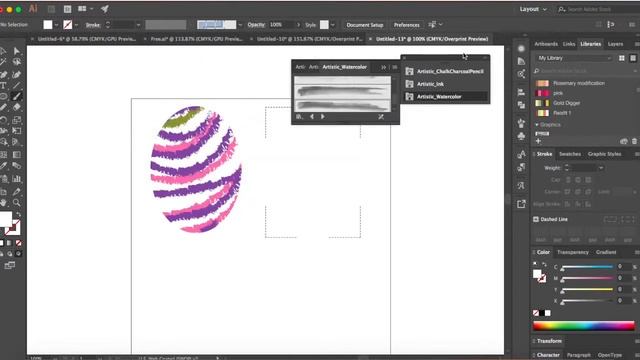Screen dimensions: 640x360
Task: Switch Libraries to list view
Action: 633,58
